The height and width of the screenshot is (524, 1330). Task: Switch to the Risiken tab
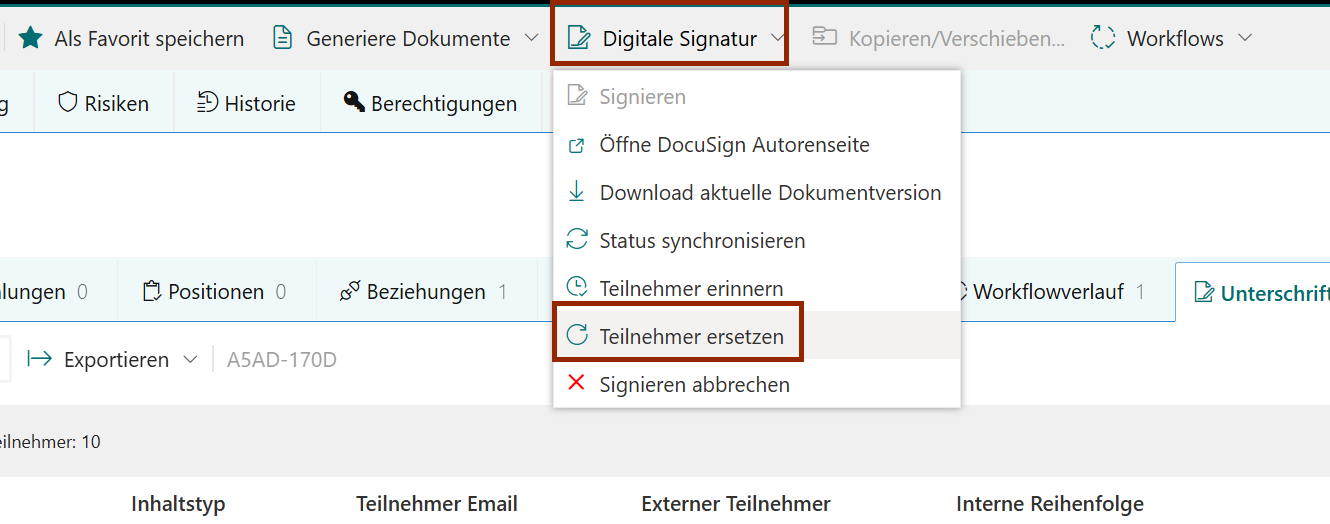click(104, 103)
